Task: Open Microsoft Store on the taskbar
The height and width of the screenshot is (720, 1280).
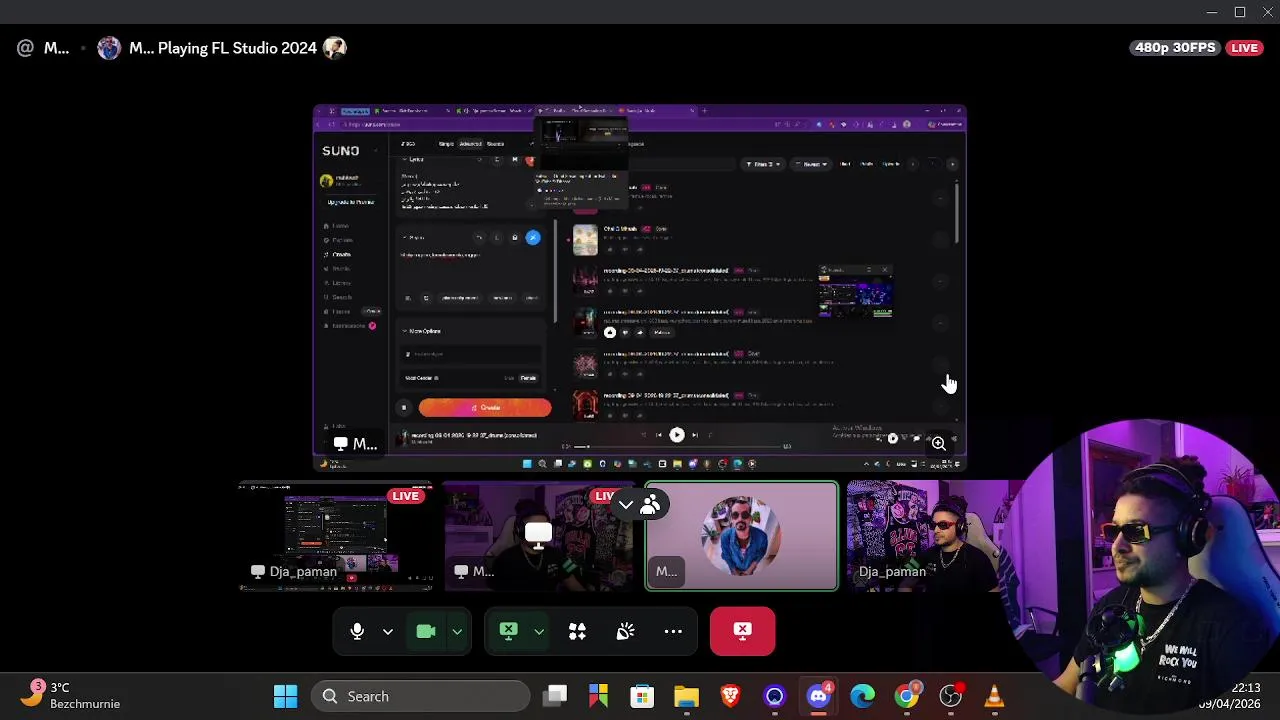Action: click(642, 696)
